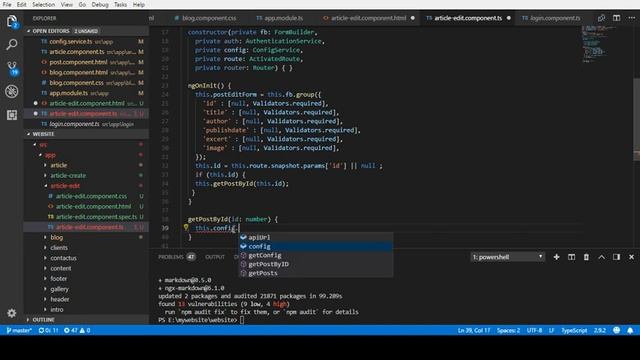640x360 pixels.
Task: Click the master branch indicator
Action: (19, 330)
